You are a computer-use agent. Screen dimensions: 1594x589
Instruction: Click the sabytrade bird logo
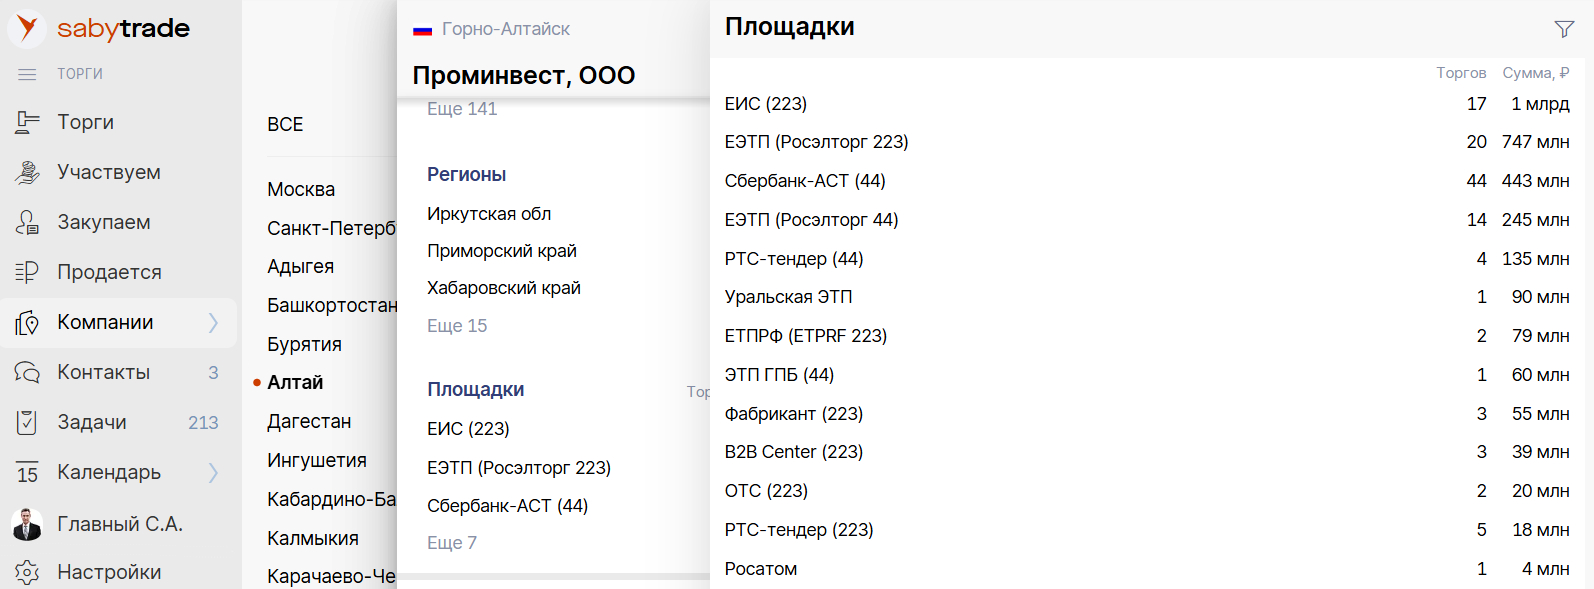pos(27,28)
